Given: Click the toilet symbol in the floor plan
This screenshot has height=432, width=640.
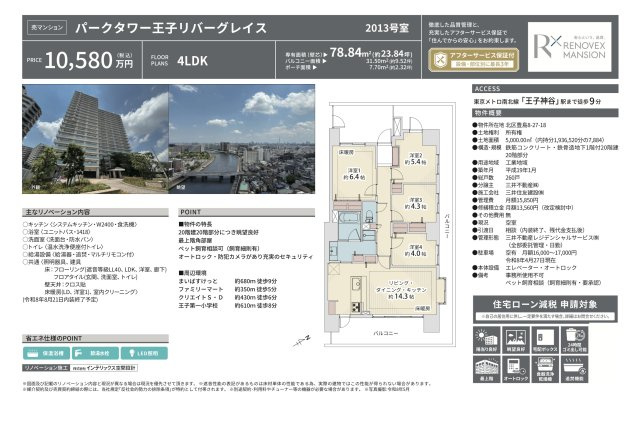Looking at the screenshot, I should [369, 215].
